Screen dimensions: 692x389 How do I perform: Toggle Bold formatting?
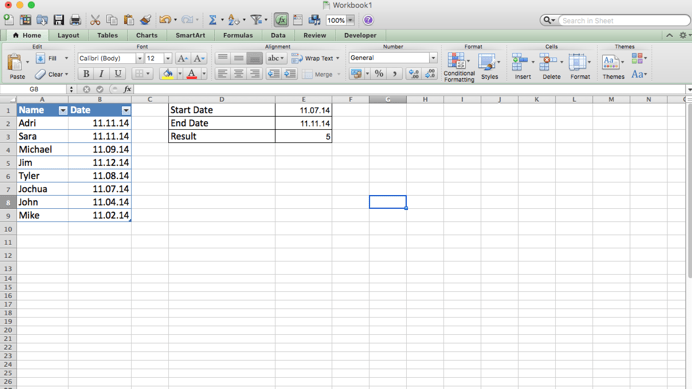86,74
